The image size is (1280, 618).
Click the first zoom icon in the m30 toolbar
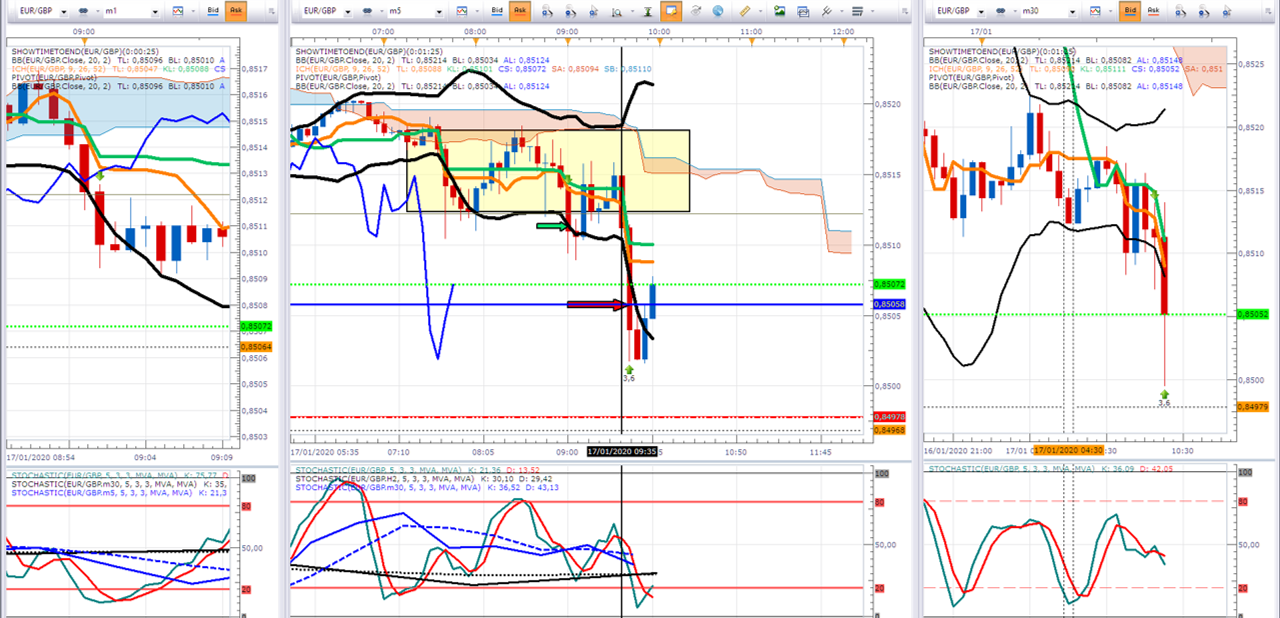coord(1180,11)
